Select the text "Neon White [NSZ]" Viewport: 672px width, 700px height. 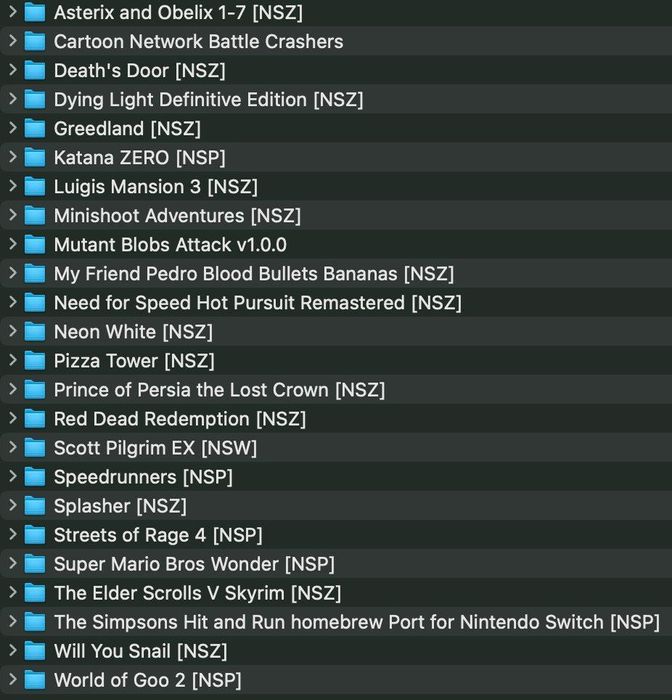[x=134, y=332]
